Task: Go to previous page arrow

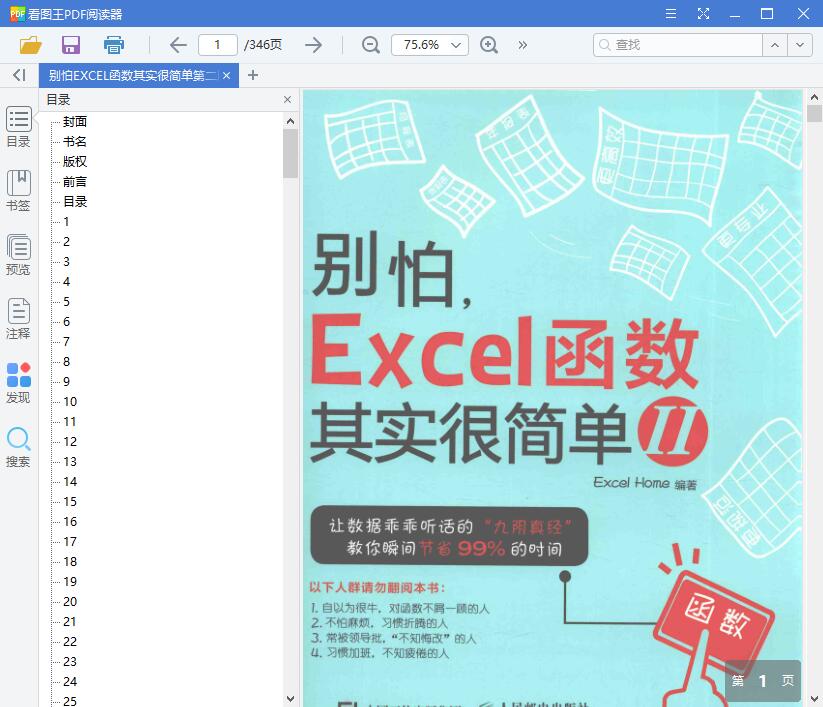Action: 178,45
